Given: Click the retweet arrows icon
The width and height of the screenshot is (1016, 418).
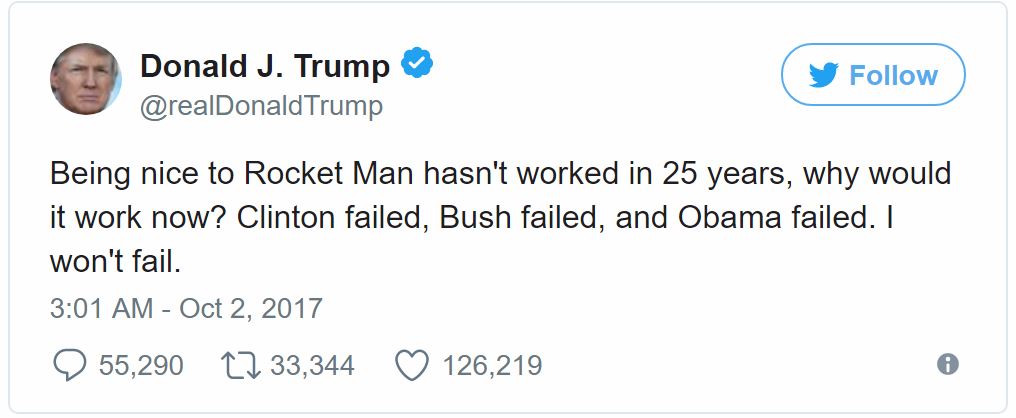Looking at the screenshot, I should pyautogui.click(x=238, y=365).
